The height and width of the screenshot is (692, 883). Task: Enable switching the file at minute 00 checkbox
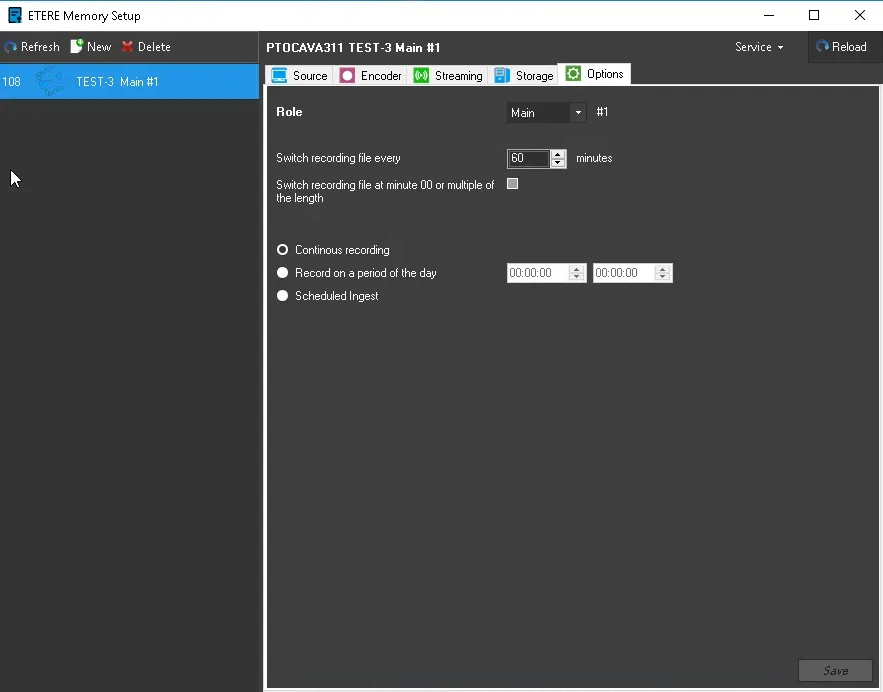(513, 184)
